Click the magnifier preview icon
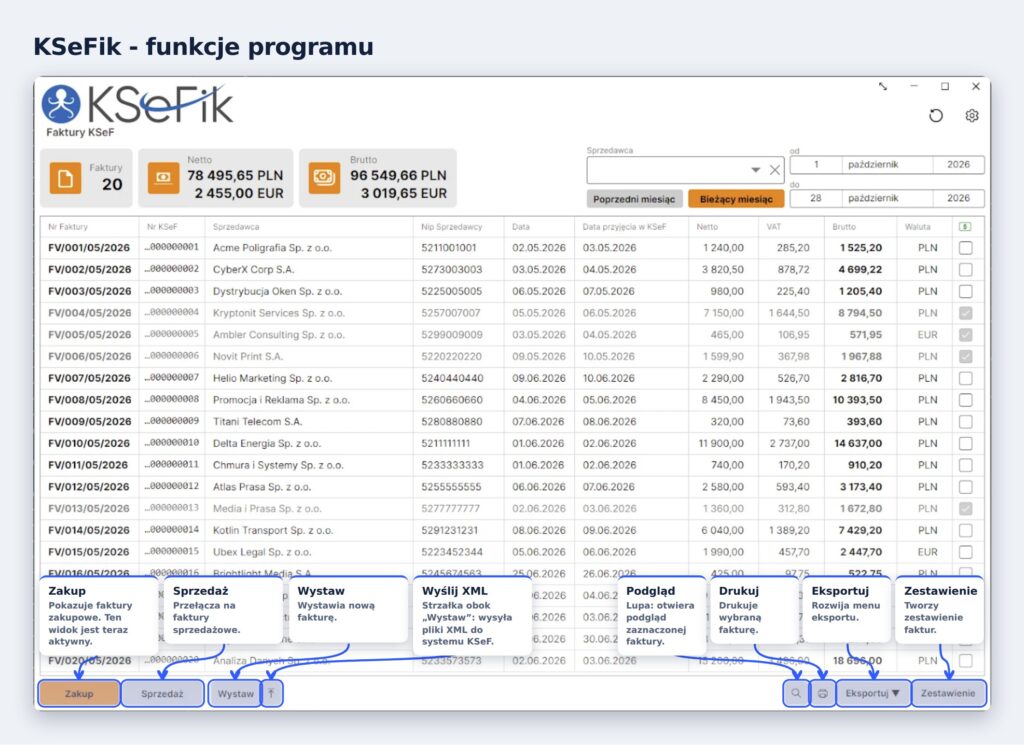This screenshot has width=1024, height=745. click(796, 693)
